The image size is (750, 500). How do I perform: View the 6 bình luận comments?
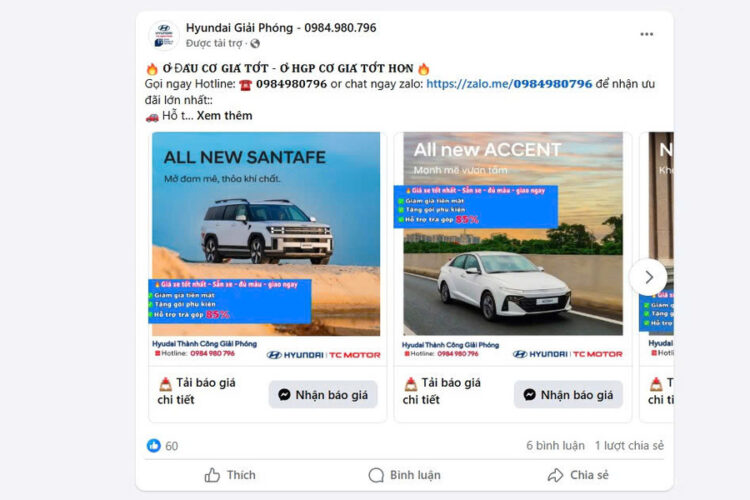(x=555, y=445)
